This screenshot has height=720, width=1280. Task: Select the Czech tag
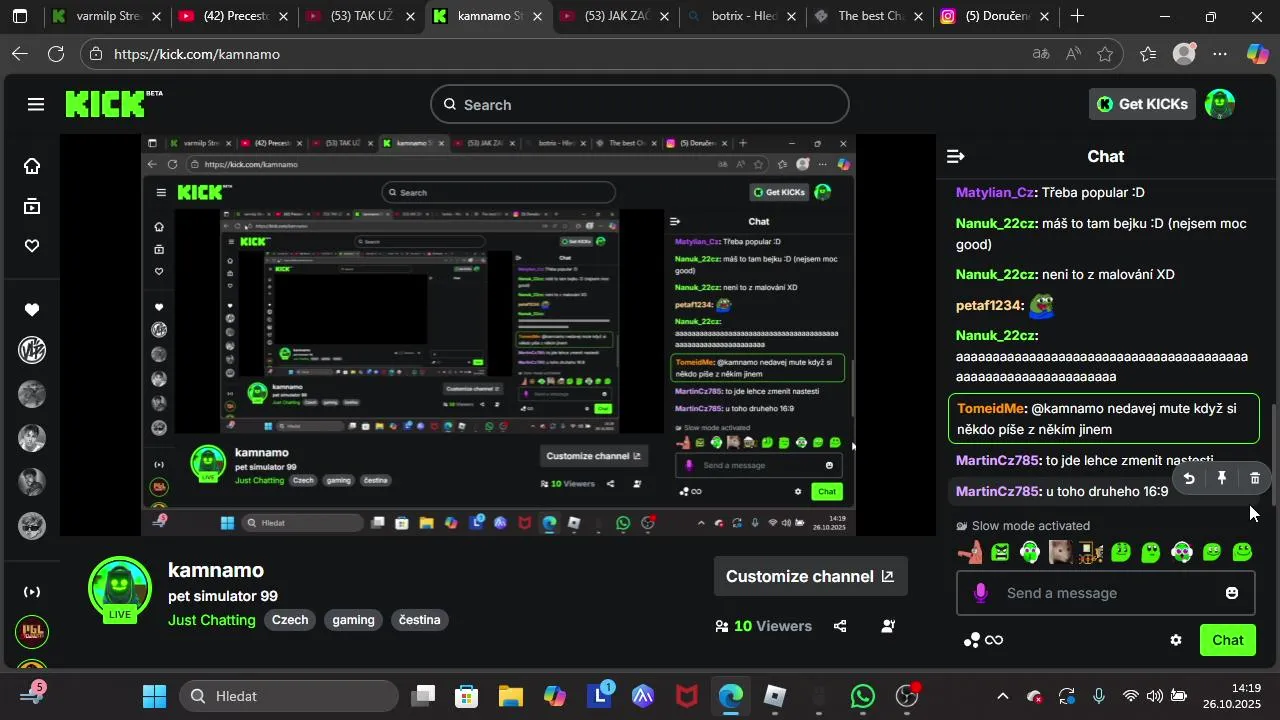click(x=290, y=620)
